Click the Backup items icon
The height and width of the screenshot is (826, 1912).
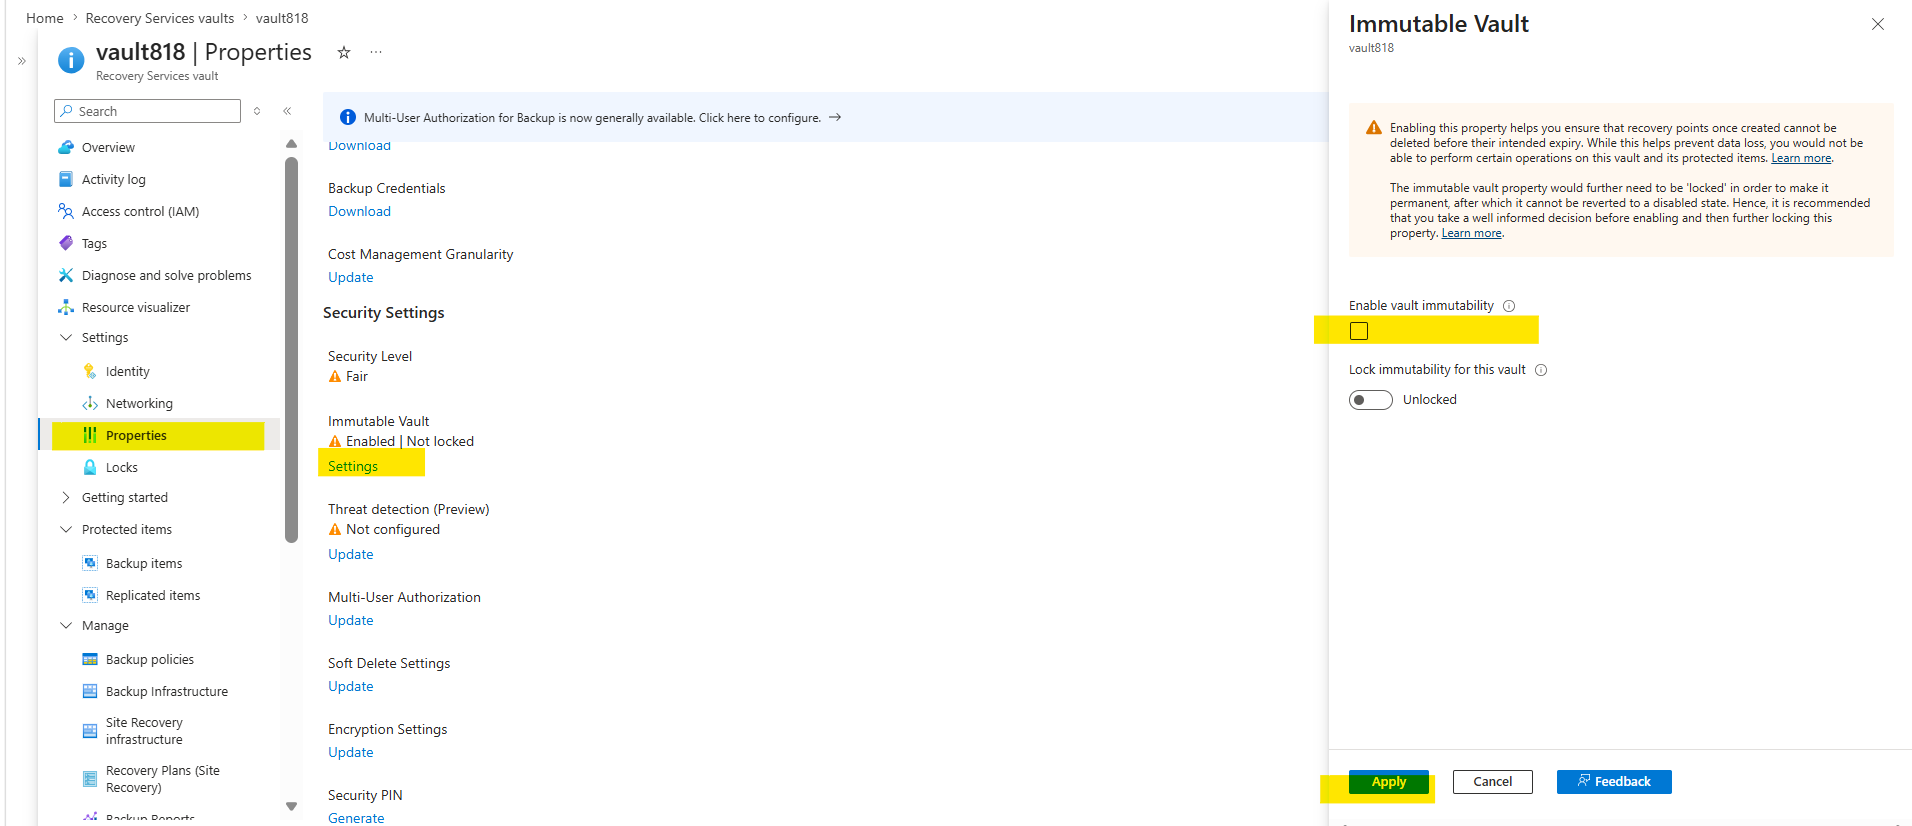point(90,563)
